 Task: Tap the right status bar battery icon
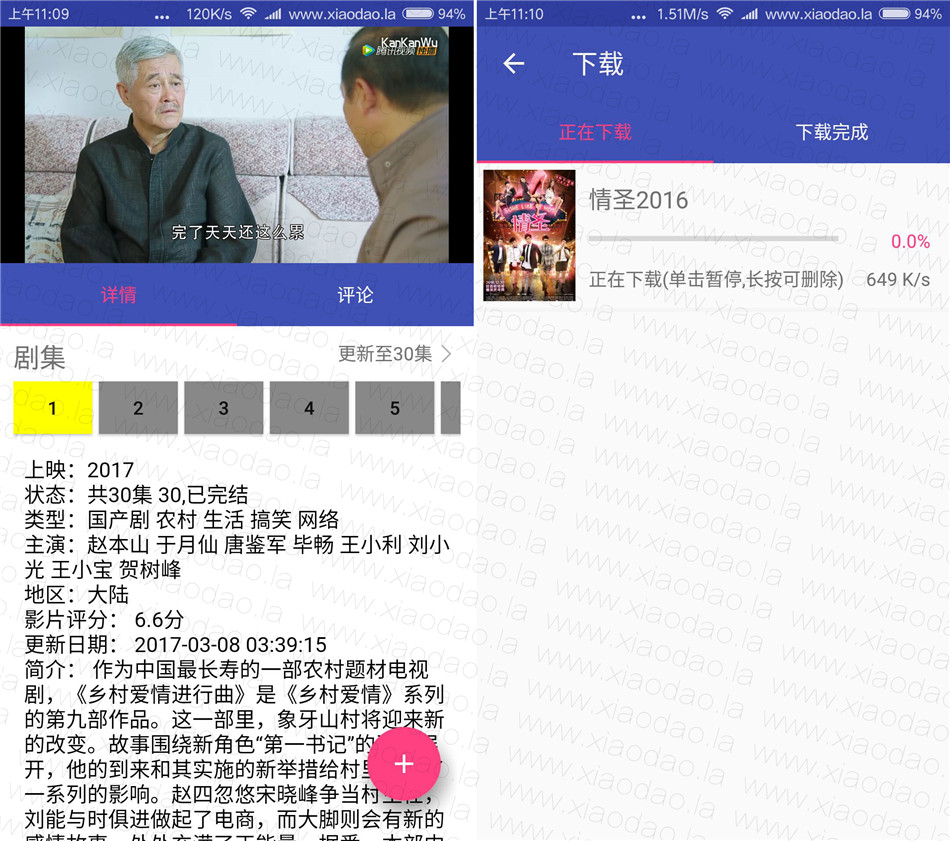(x=895, y=13)
